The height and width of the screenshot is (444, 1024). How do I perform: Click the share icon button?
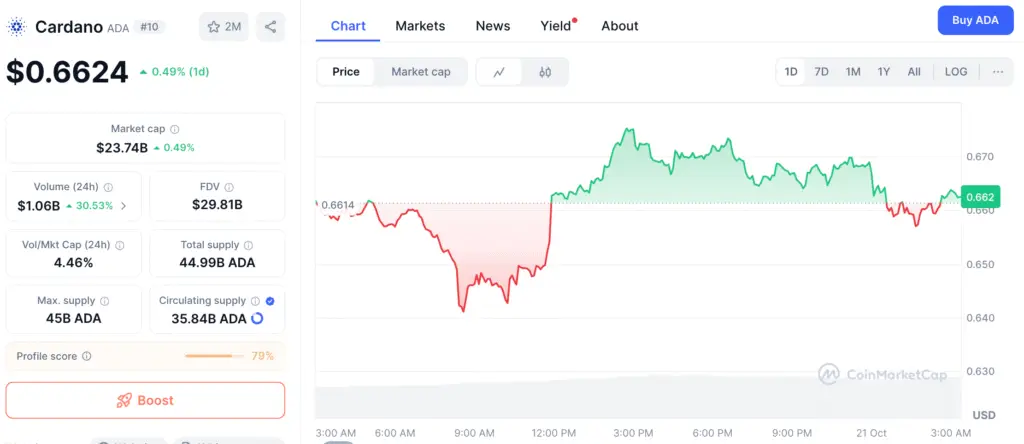tap(271, 27)
